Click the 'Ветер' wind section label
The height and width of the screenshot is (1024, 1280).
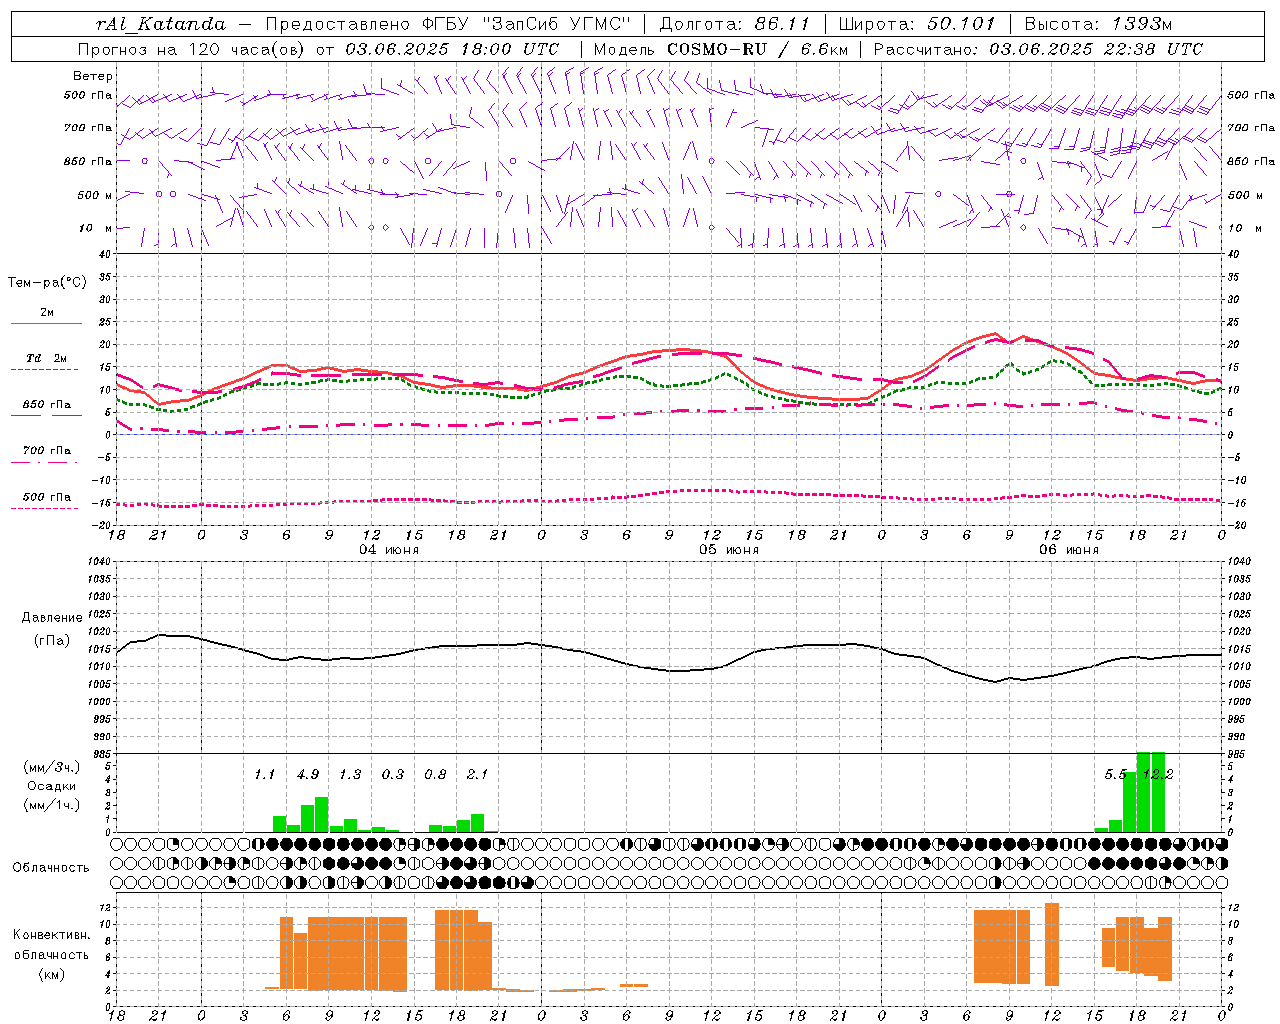pyautogui.click(x=93, y=76)
